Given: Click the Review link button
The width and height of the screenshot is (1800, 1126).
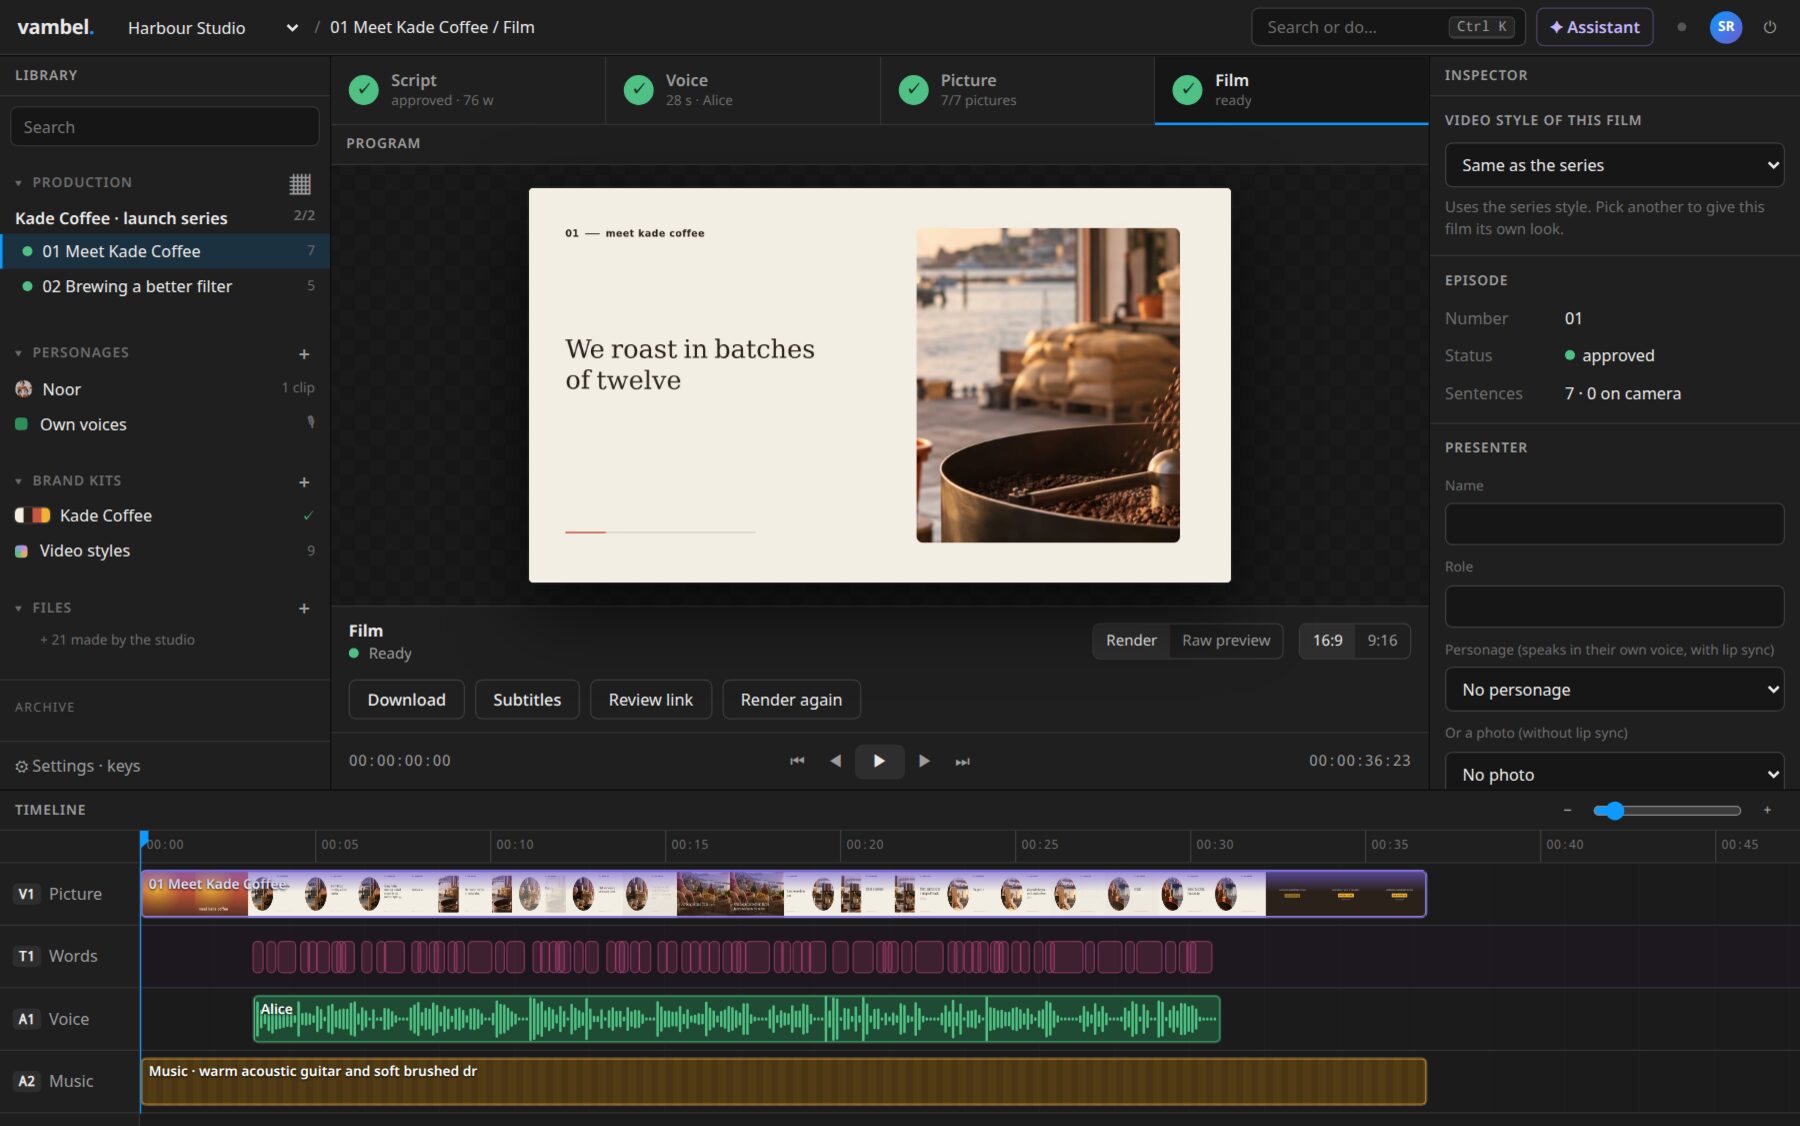Looking at the screenshot, I should tap(650, 700).
